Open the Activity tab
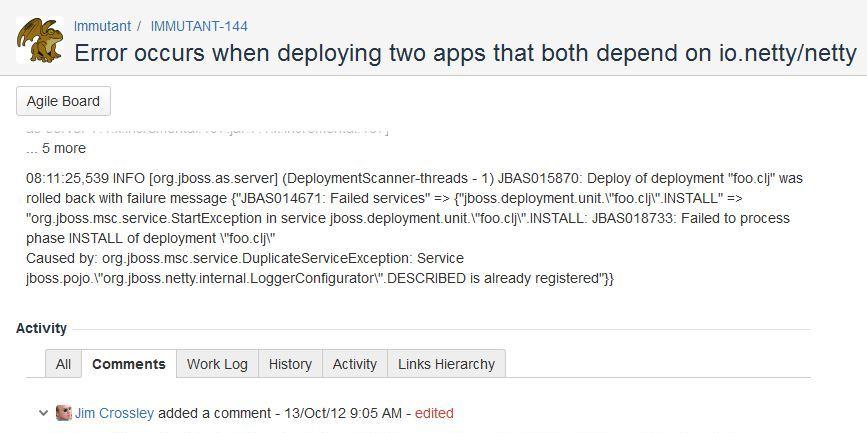This screenshot has width=867, height=433. tap(354, 364)
